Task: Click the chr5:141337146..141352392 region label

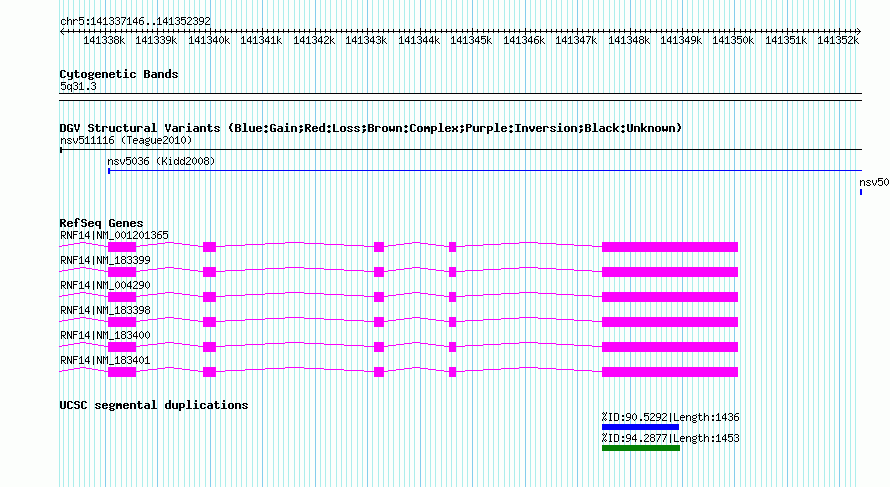Action: coord(135,21)
